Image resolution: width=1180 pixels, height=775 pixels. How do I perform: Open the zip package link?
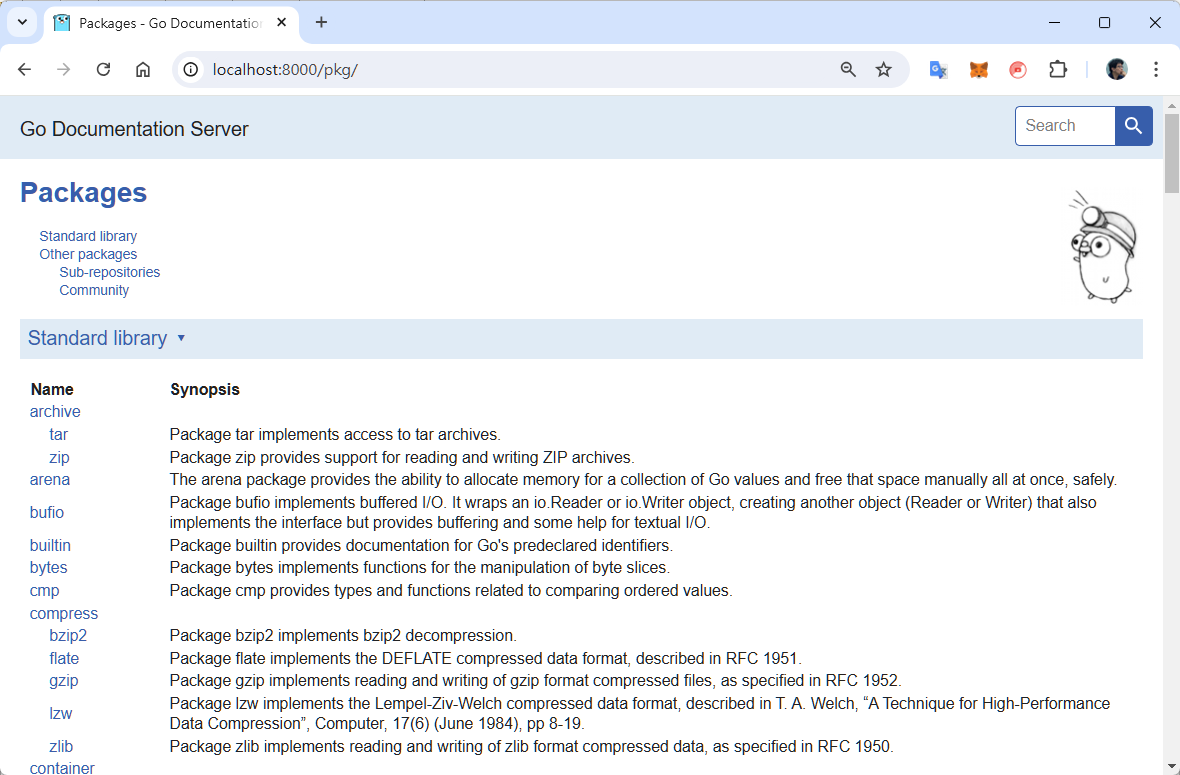[59, 457]
